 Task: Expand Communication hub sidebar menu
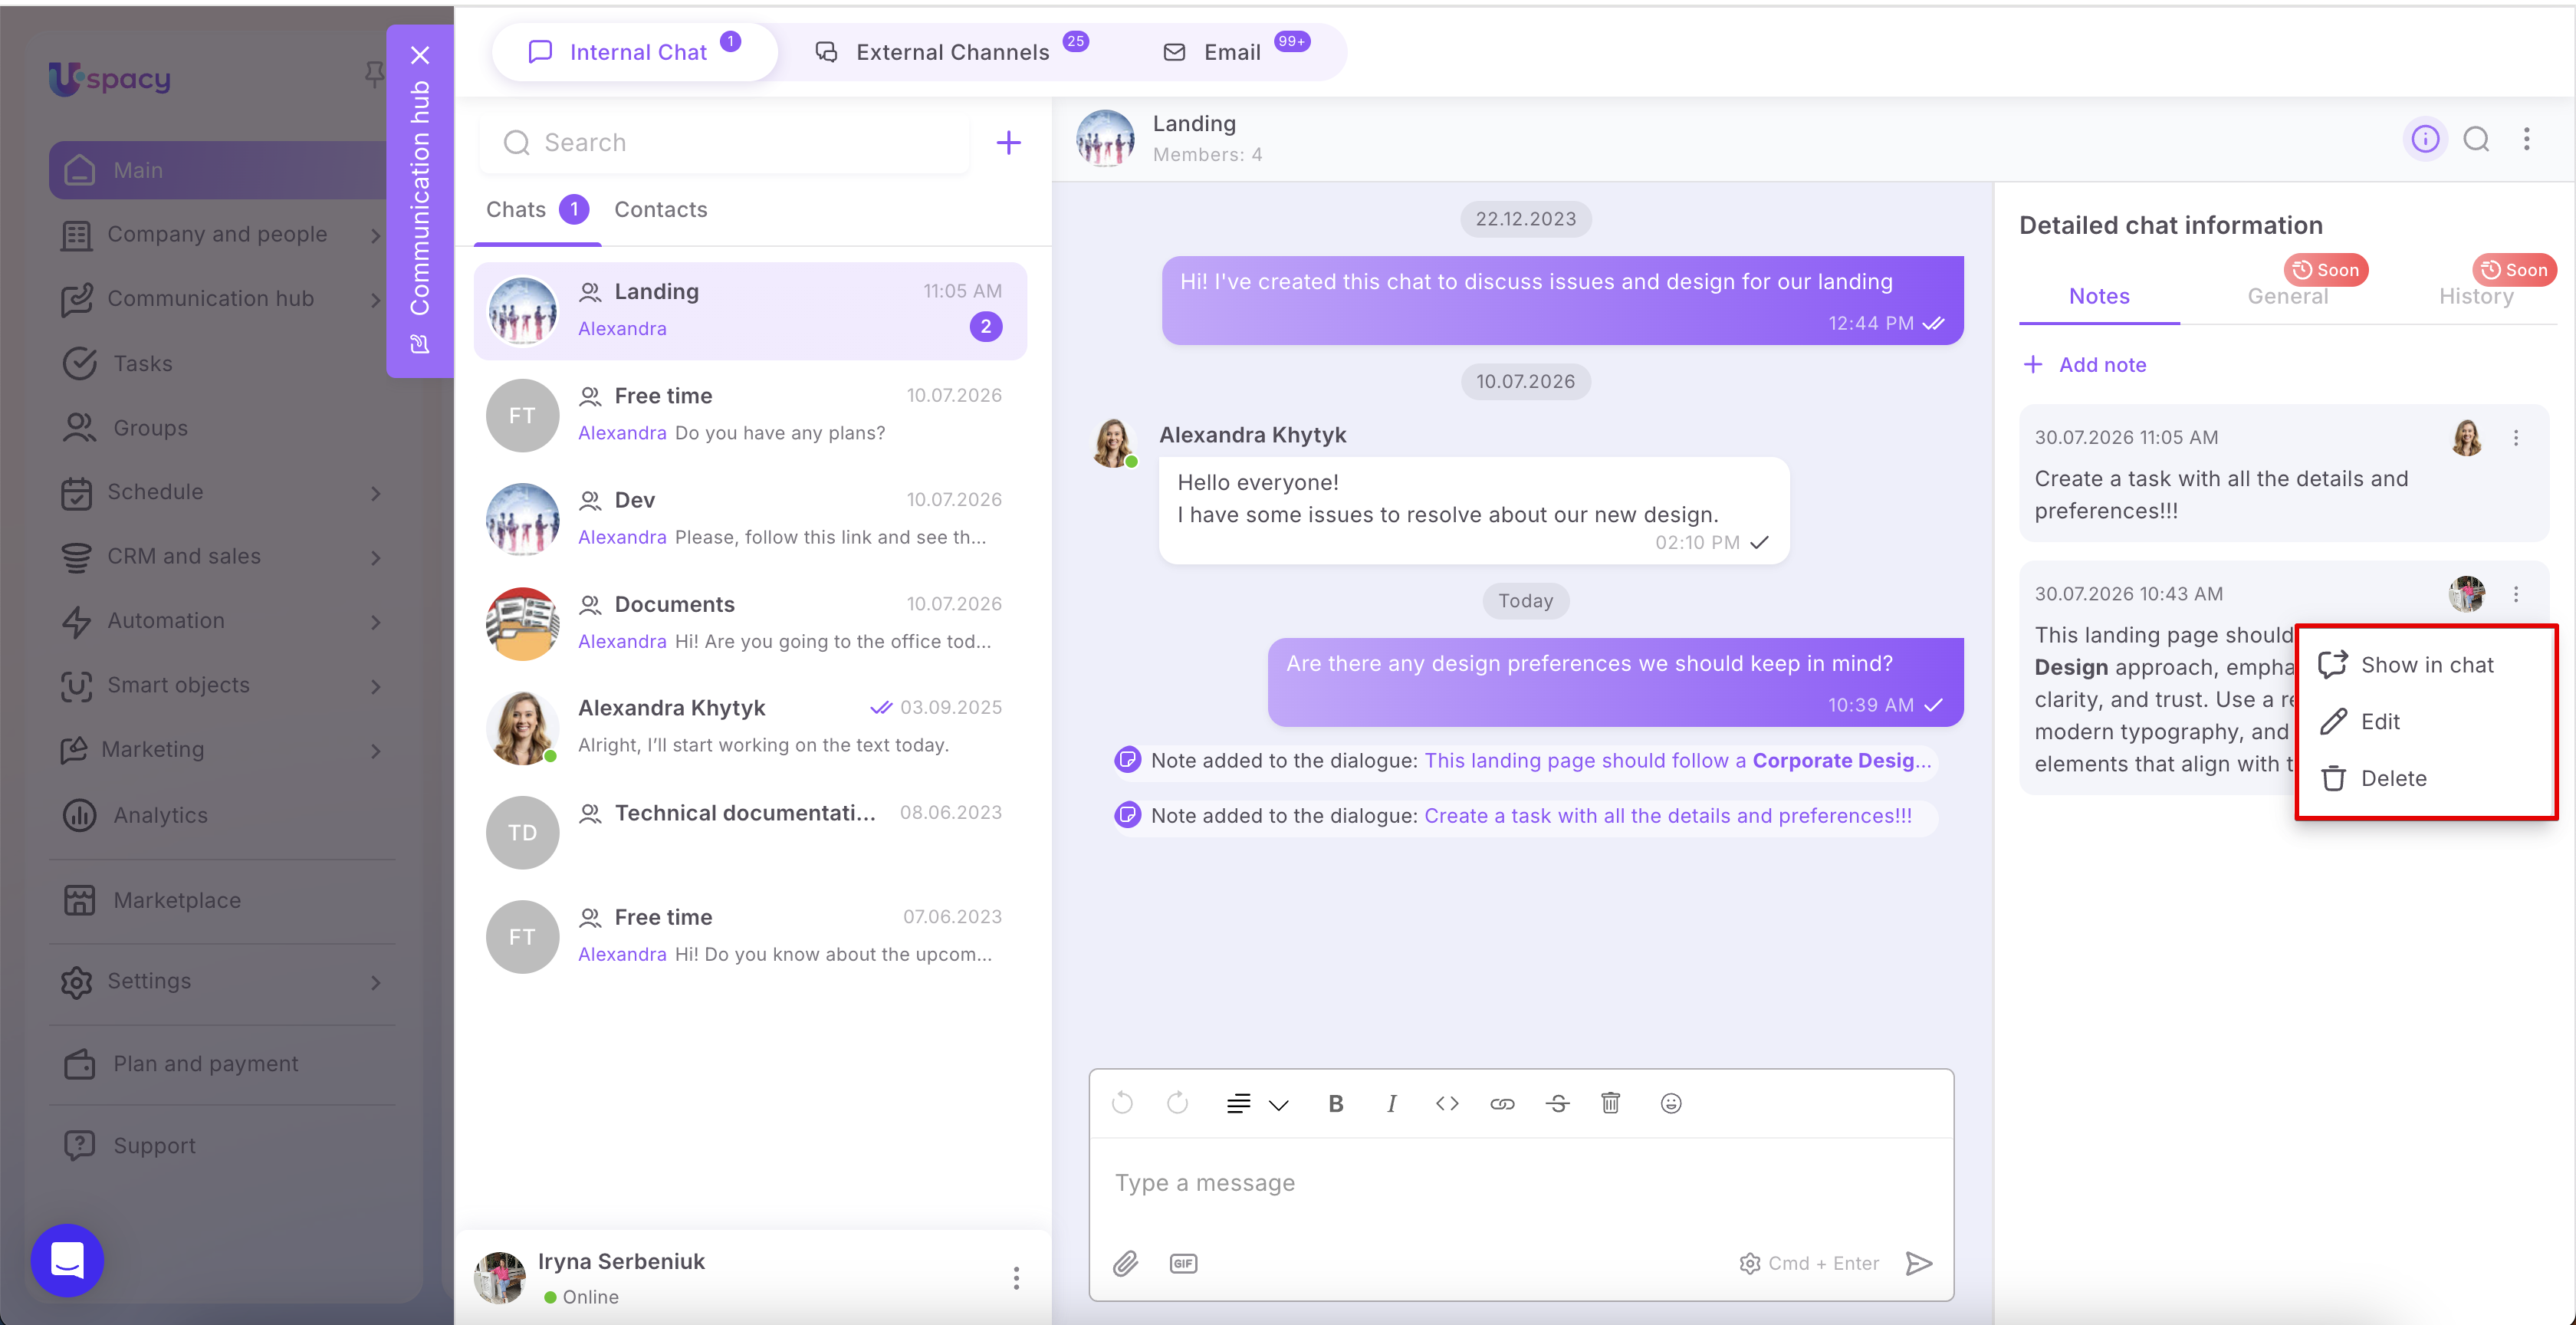coord(376,299)
